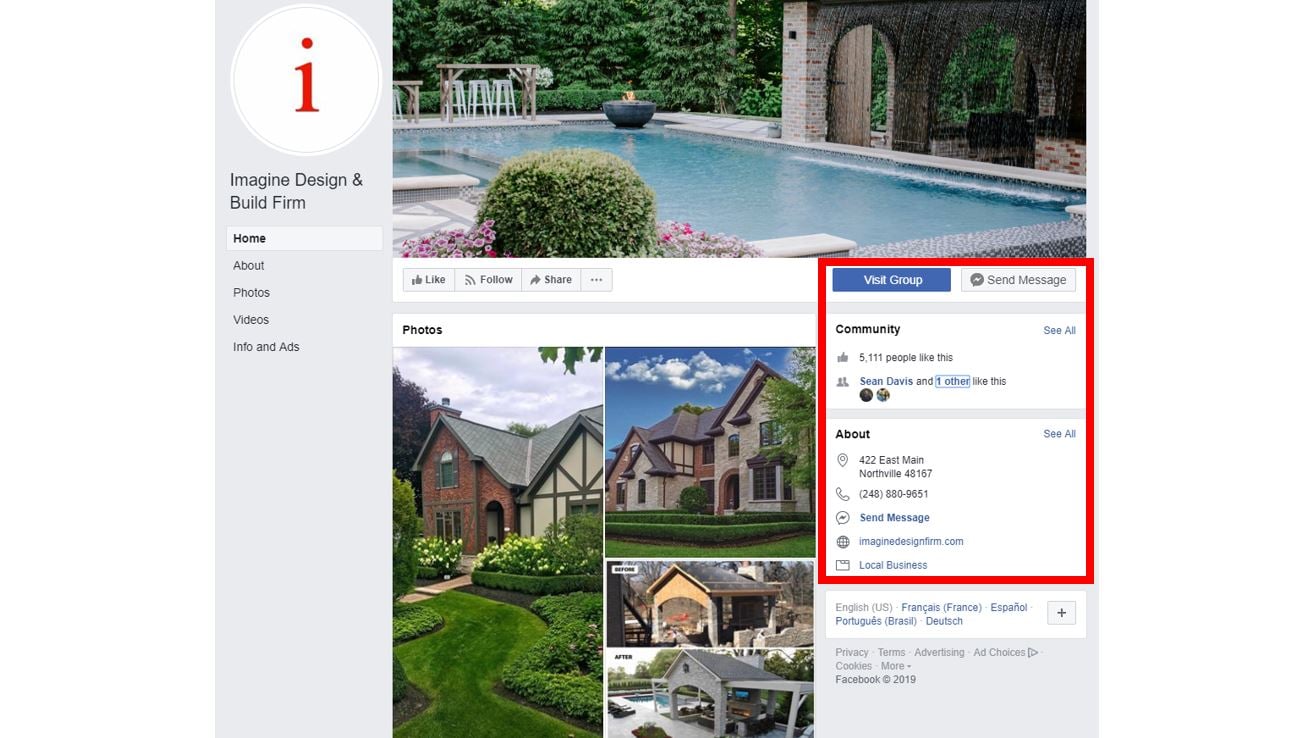The width and height of the screenshot is (1315, 738).
Task: Select Info and Ads in sidebar
Action: click(266, 347)
